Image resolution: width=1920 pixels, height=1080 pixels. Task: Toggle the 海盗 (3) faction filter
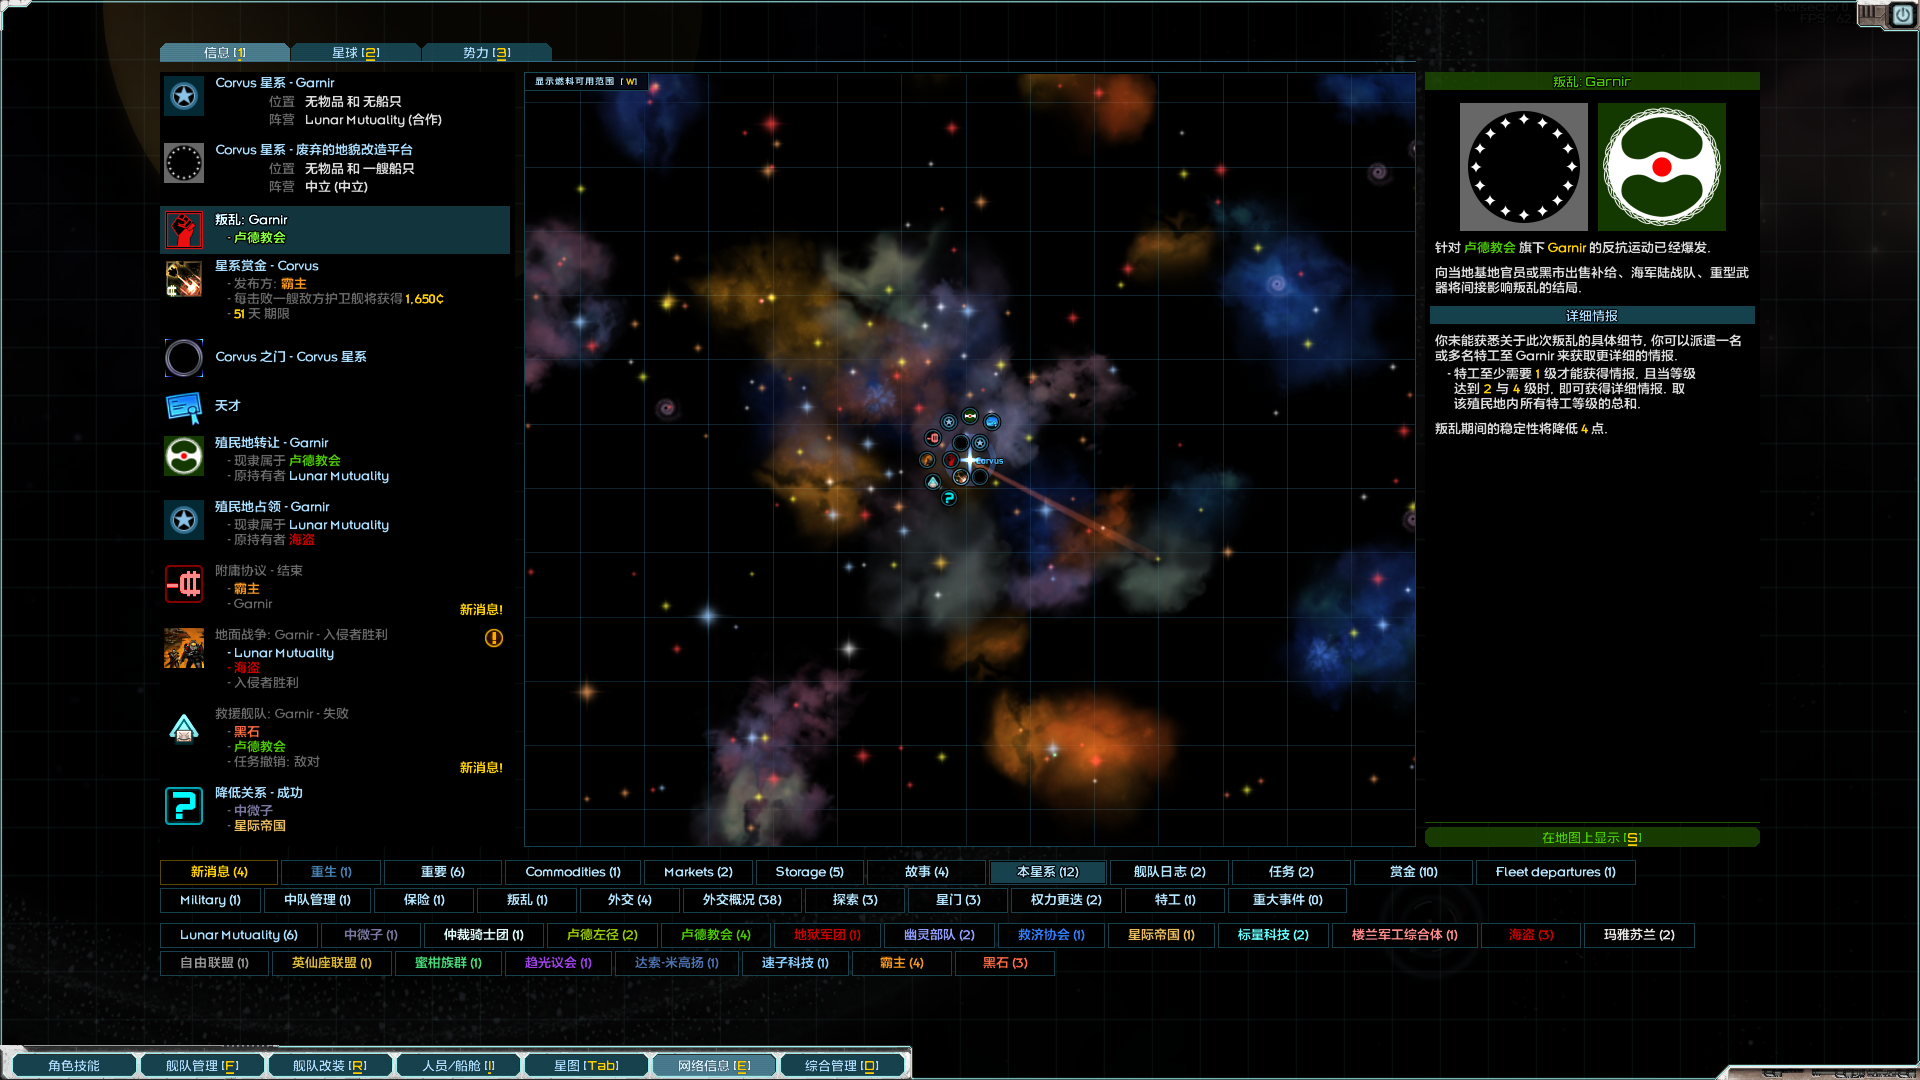click(x=1531, y=935)
